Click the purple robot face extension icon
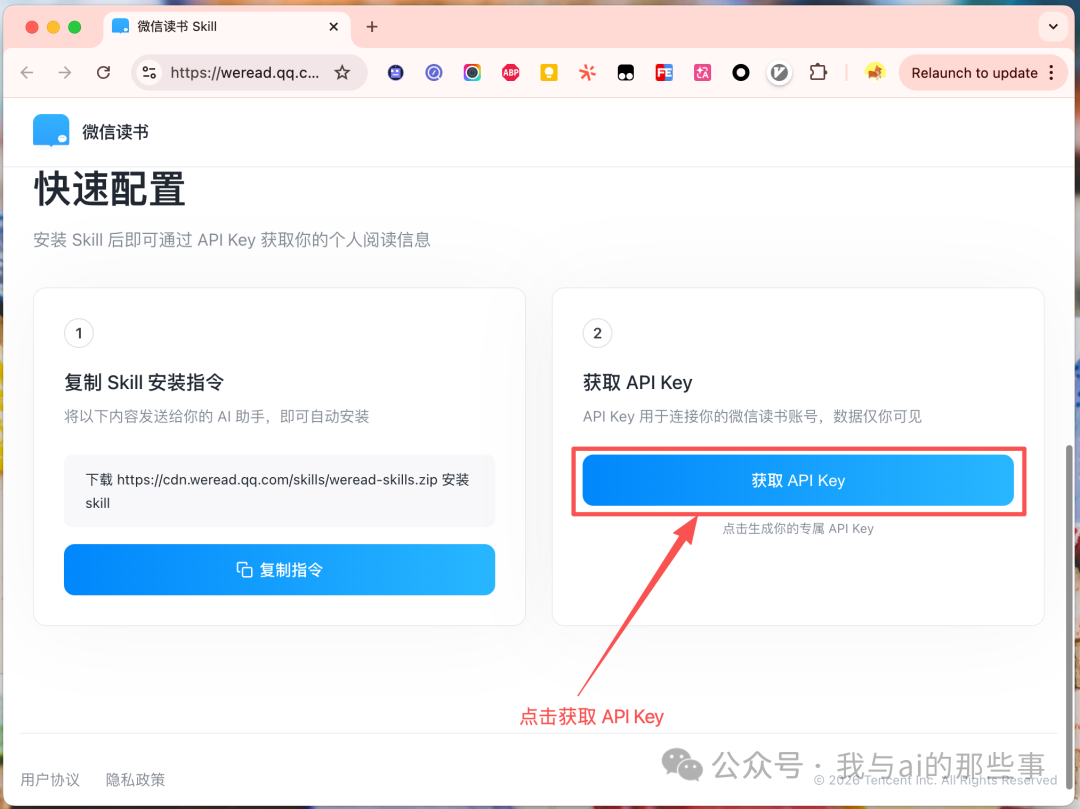1080x809 pixels. pyautogui.click(x=395, y=72)
